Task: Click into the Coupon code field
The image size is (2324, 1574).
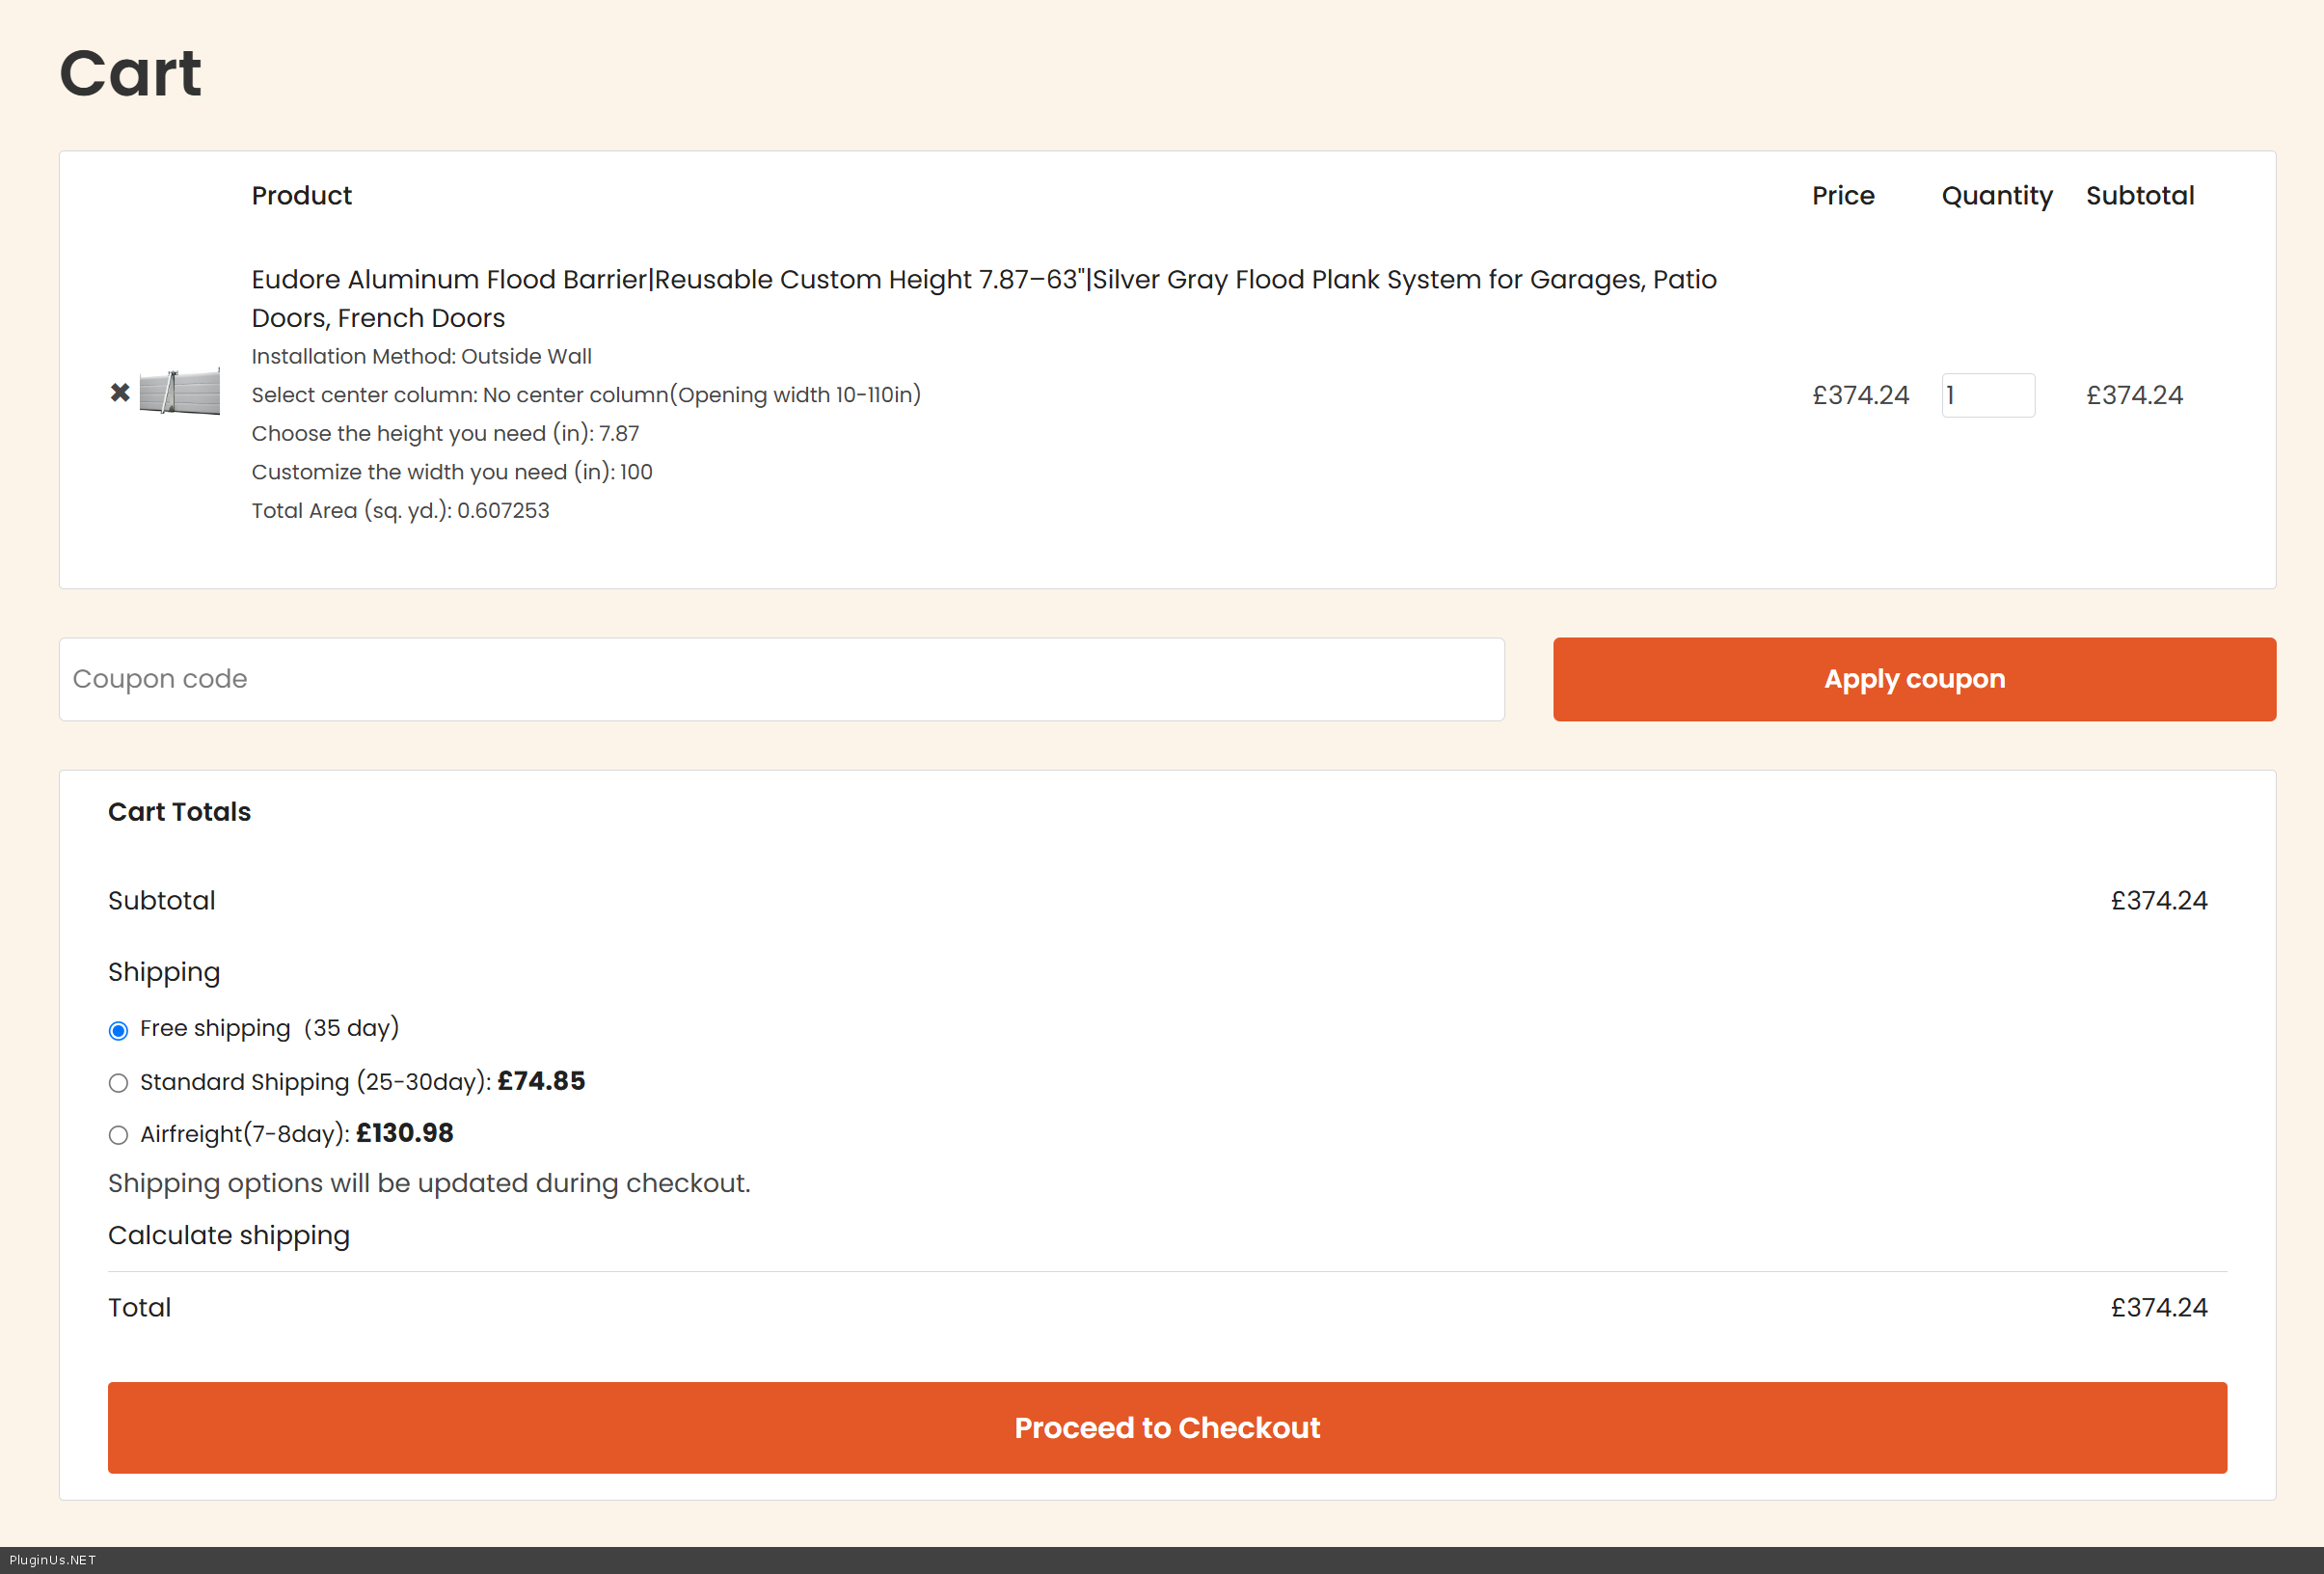Action: point(781,679)
